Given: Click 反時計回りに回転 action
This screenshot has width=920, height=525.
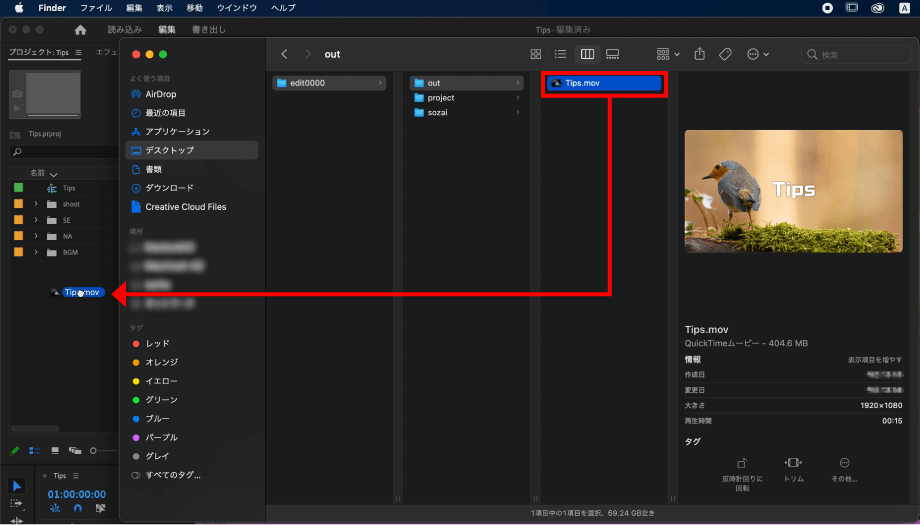Looking at the screenshot, I should 742,474.
